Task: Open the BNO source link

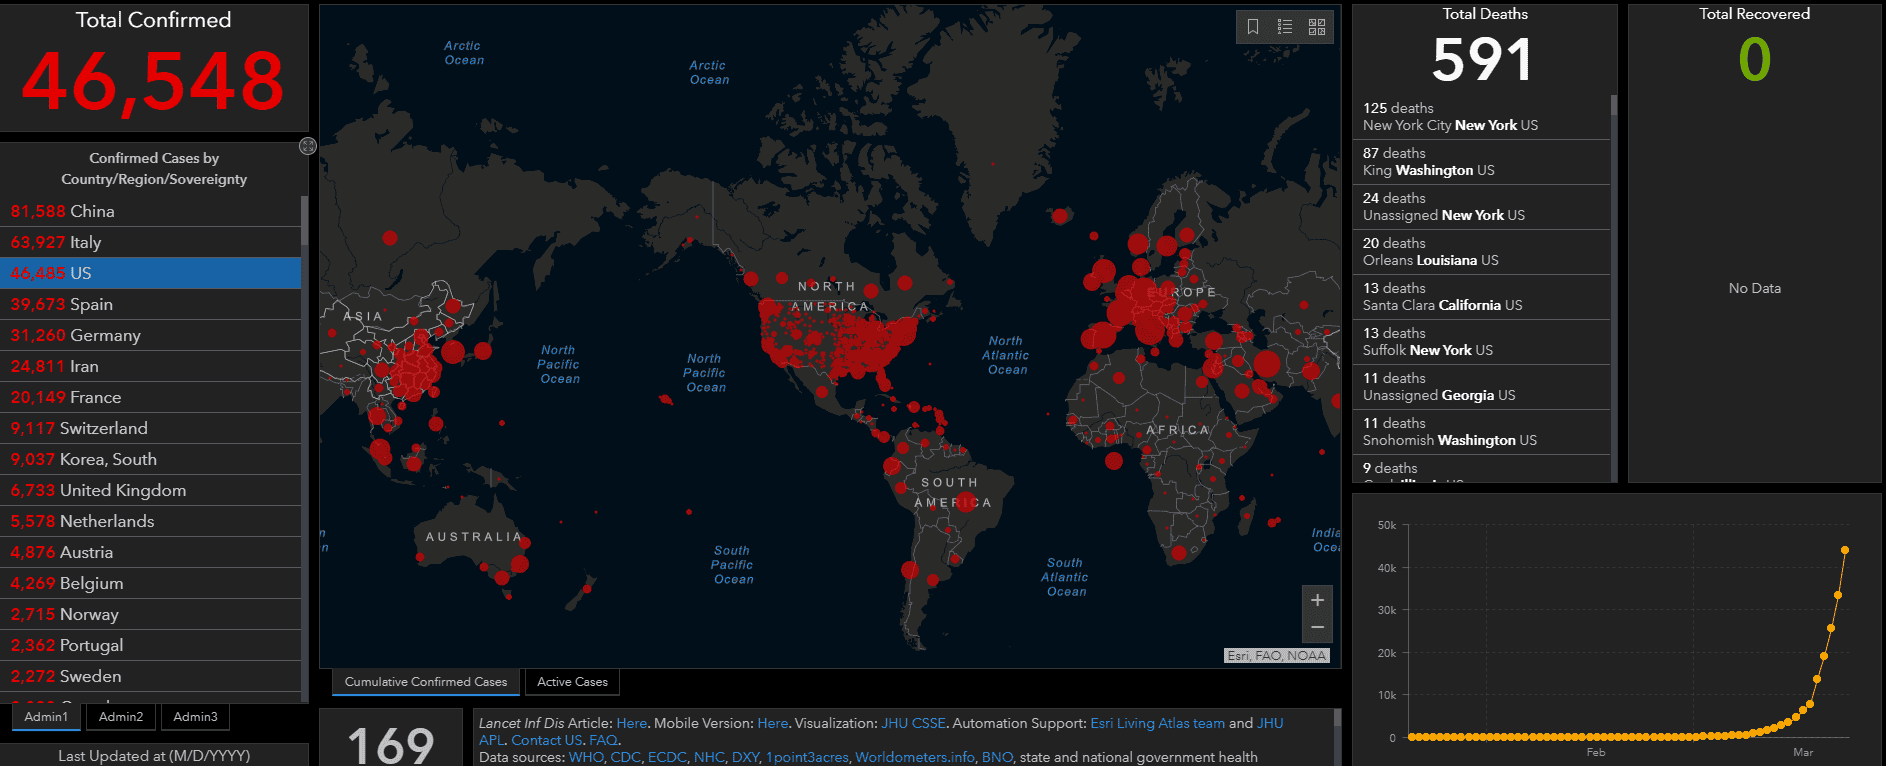Action: coord(997,757)
